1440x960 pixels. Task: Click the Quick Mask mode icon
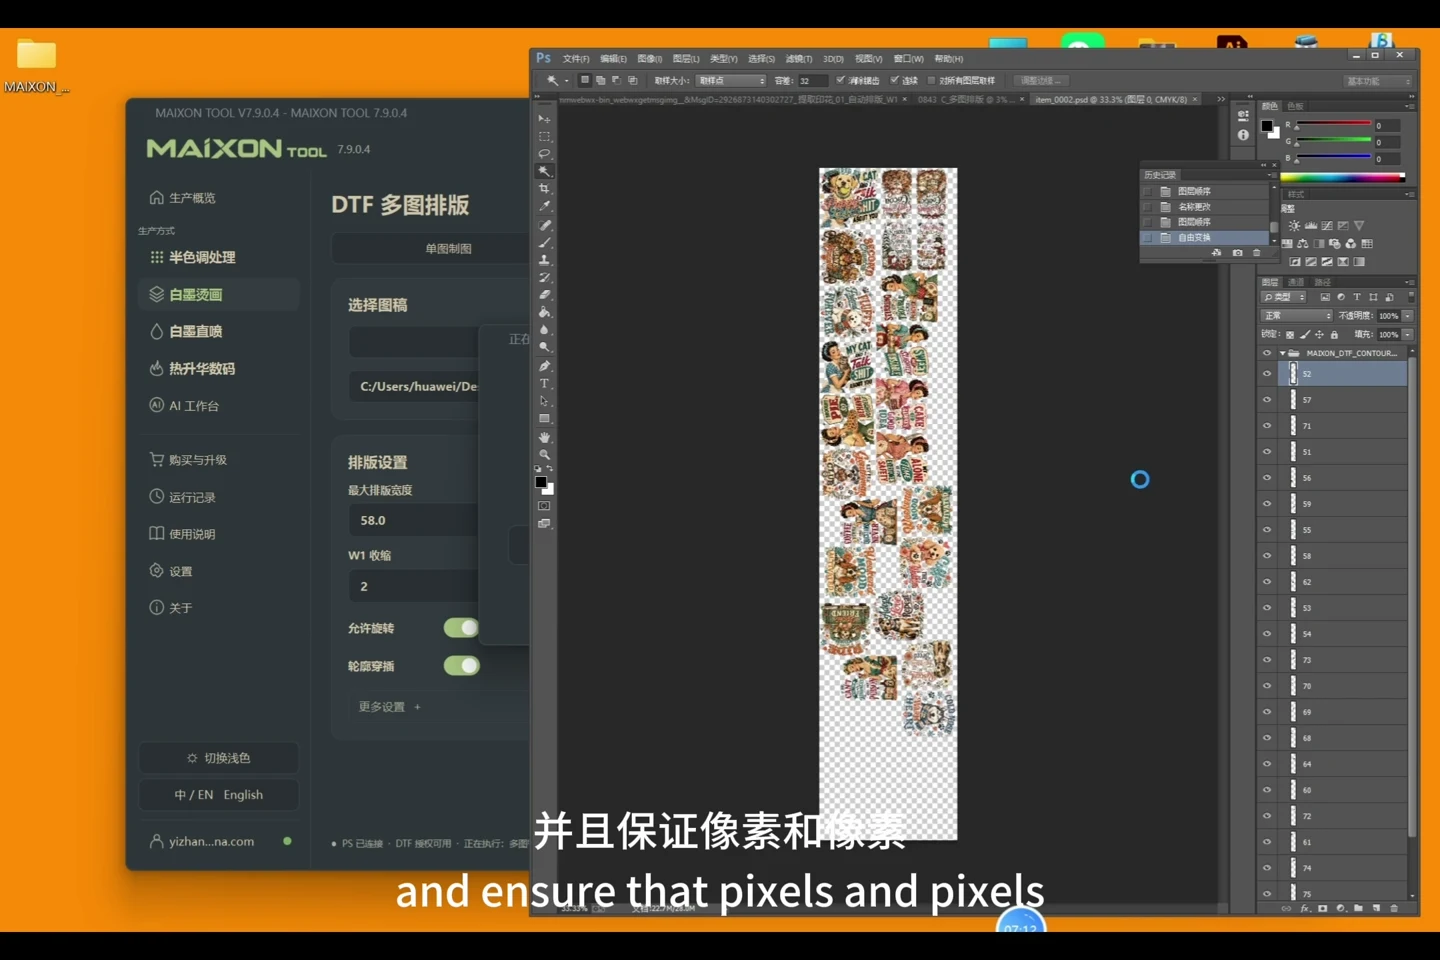544,507
